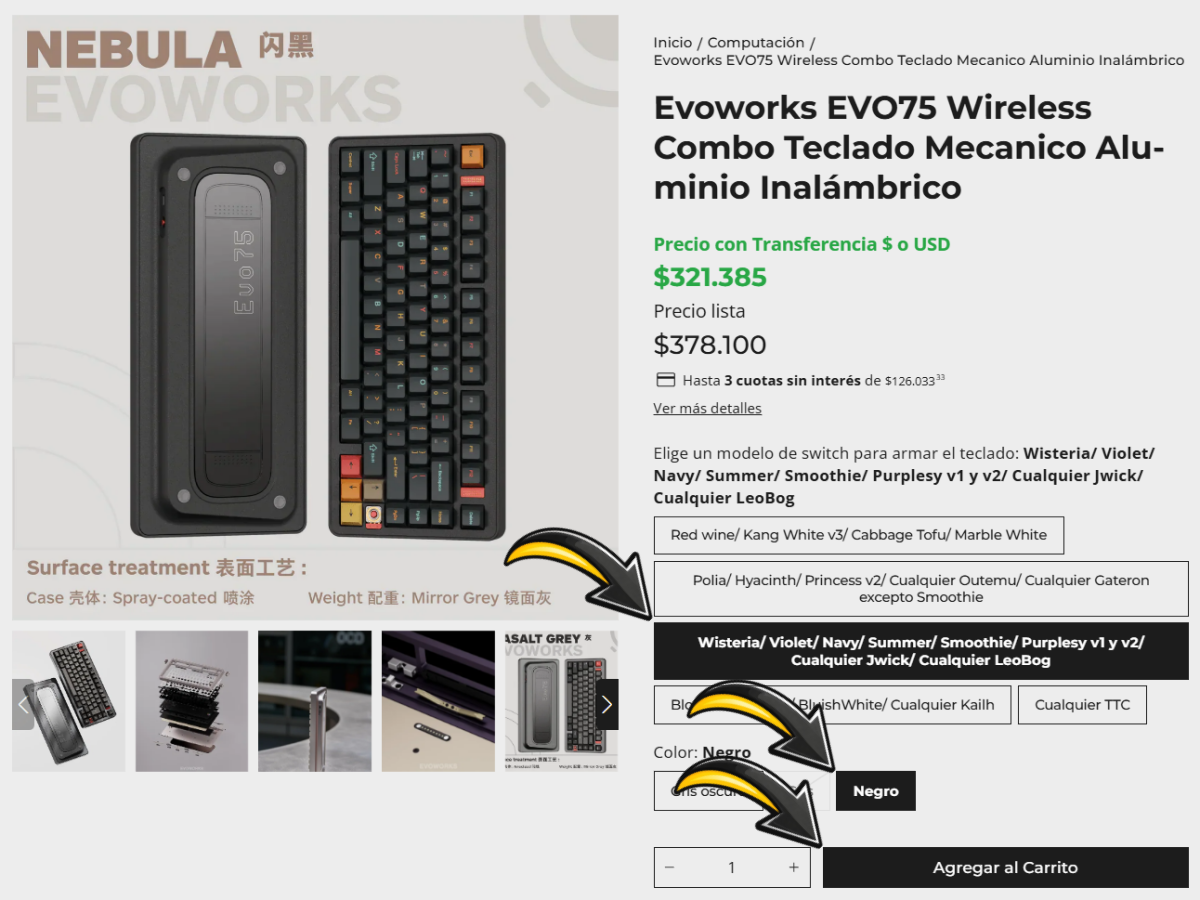Click the quantity input field
Image resolution: width=1200 pixels, height=900 pixels.
[x=732, y=867]
